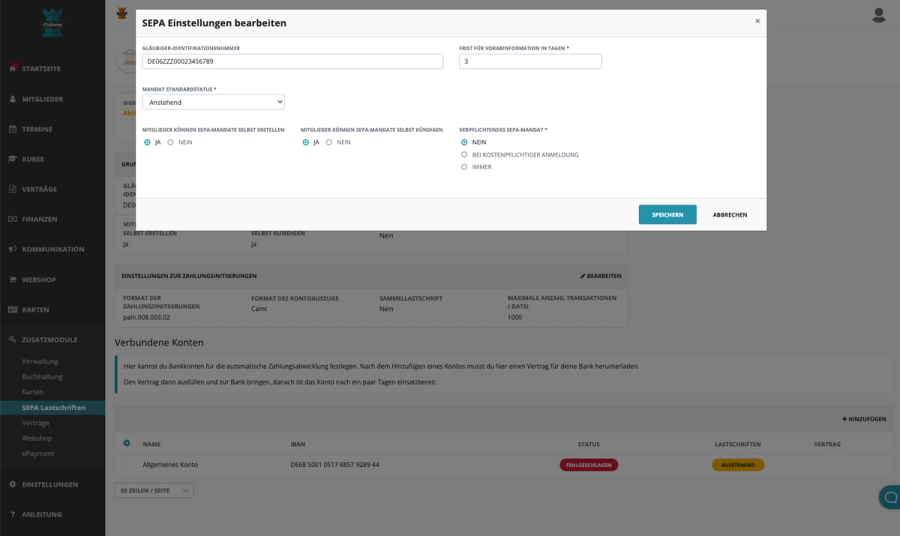Open Buchhaltung under Zusatzmodule
The width and height of the screenshot is (900, 536).
(42, 376)
